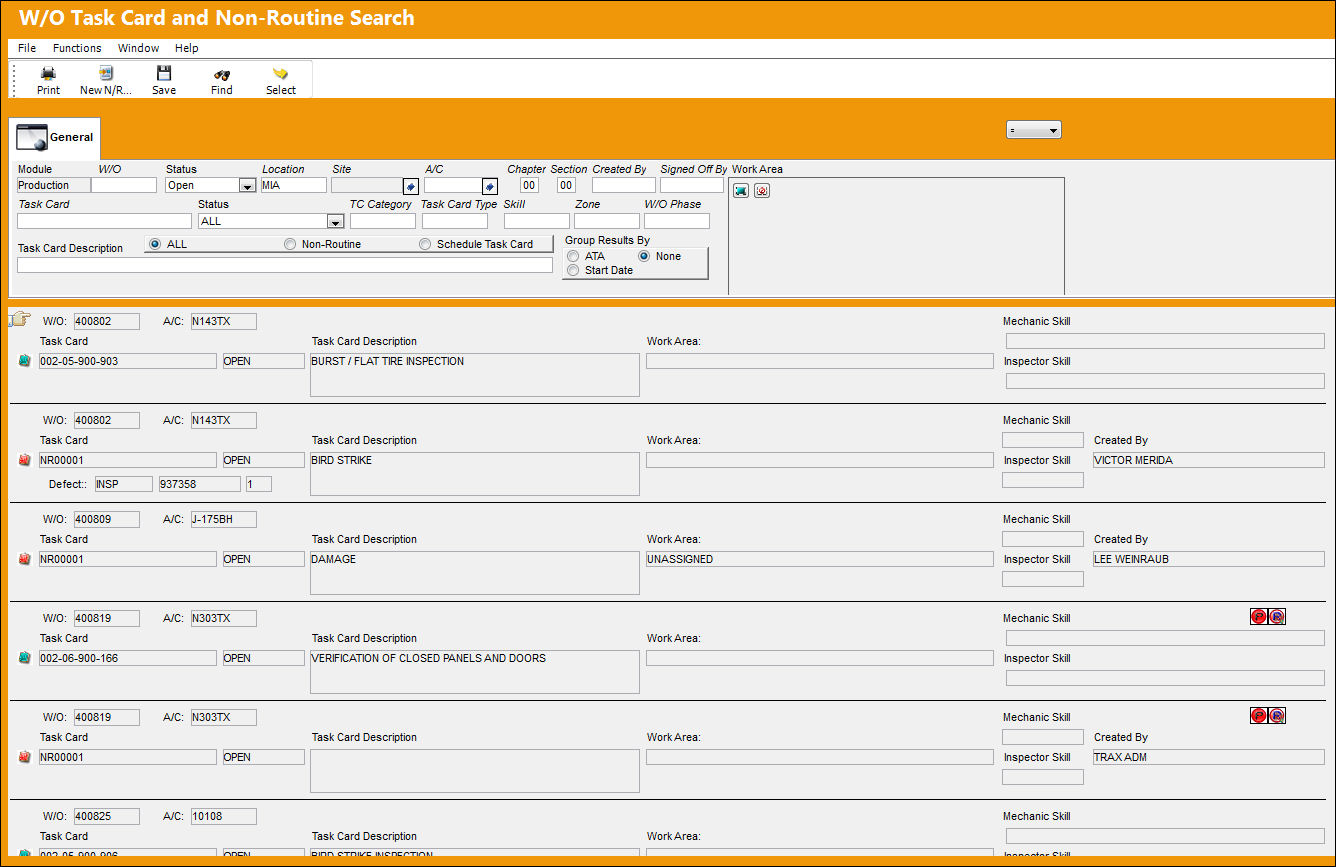
Task: Click the task card icon beside 002-05-900-903
Action: tap(25, 361)
